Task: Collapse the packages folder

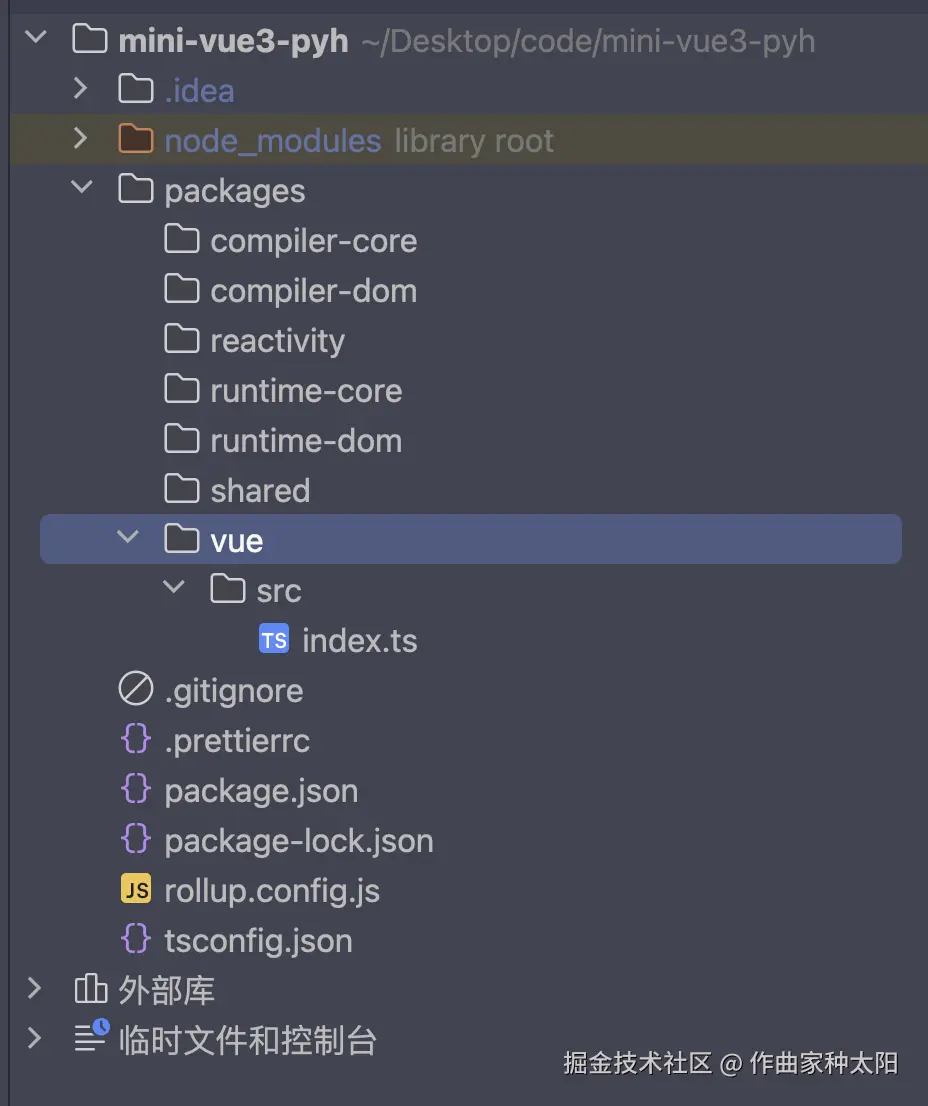Action: tap(81, 188)
